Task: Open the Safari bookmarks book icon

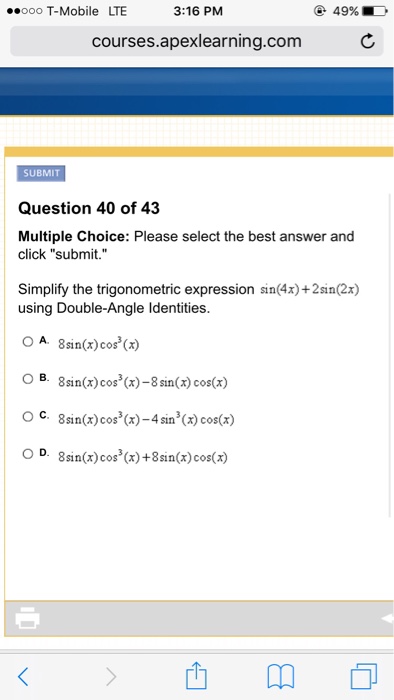Action: tap(281, 677)
